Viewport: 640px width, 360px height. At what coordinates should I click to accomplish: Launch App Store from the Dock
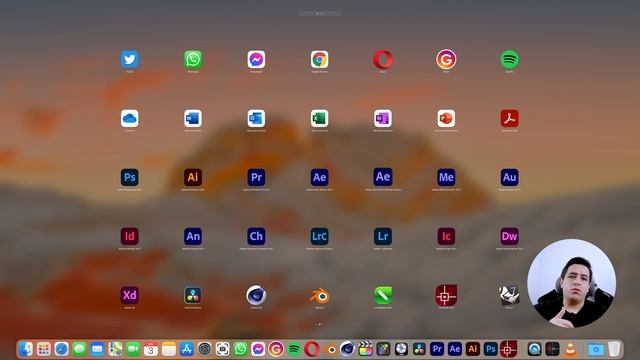[x=187, y=349]
